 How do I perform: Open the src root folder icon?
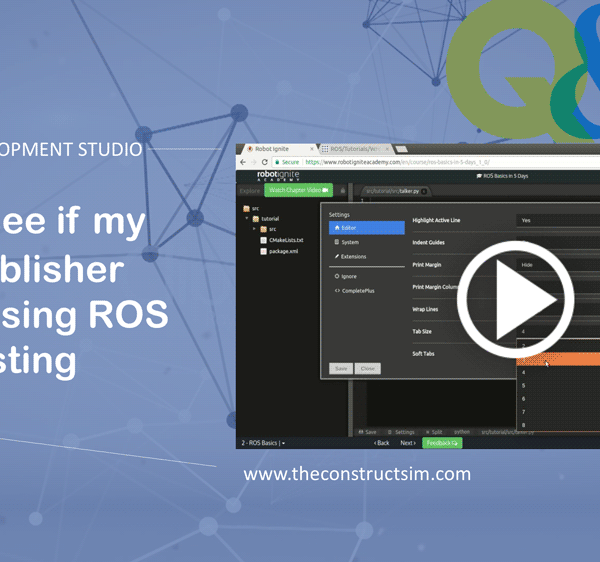click(x=246, y=208)
